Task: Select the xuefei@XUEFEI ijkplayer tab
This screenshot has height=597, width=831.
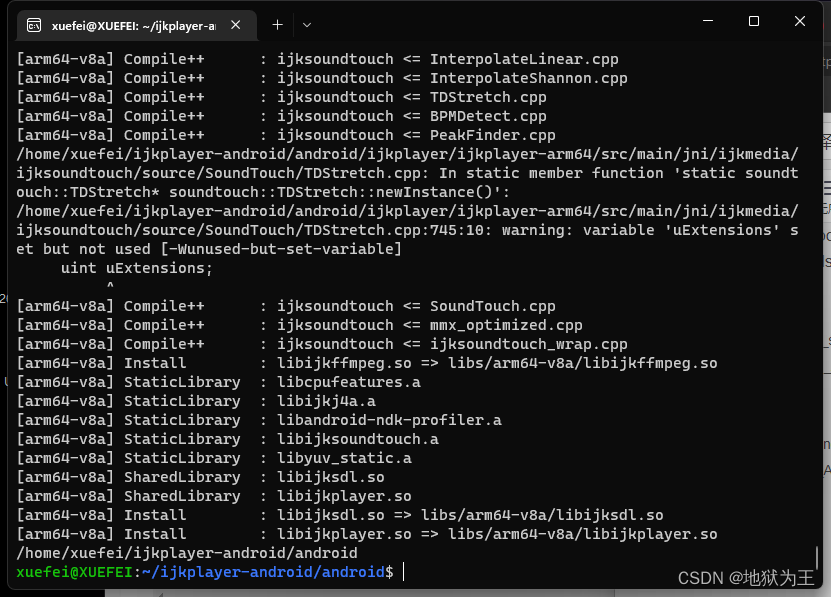Action: [x=137, y=25]
